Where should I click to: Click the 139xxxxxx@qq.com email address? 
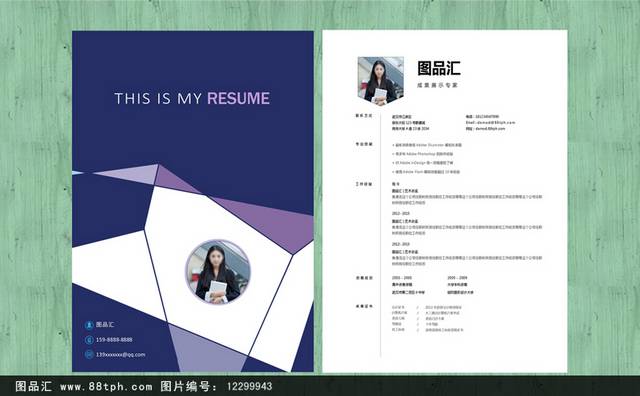[x=120, y=354]
